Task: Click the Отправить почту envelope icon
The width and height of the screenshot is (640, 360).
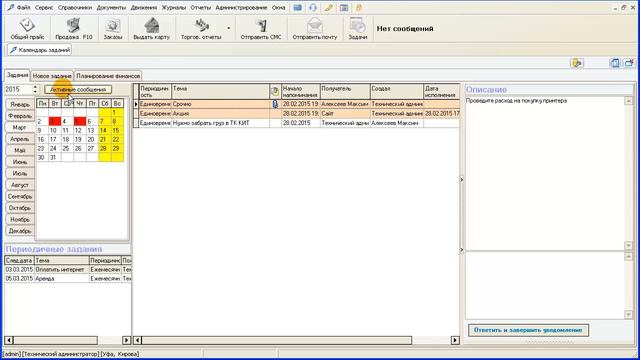Action: click(315, 29)
